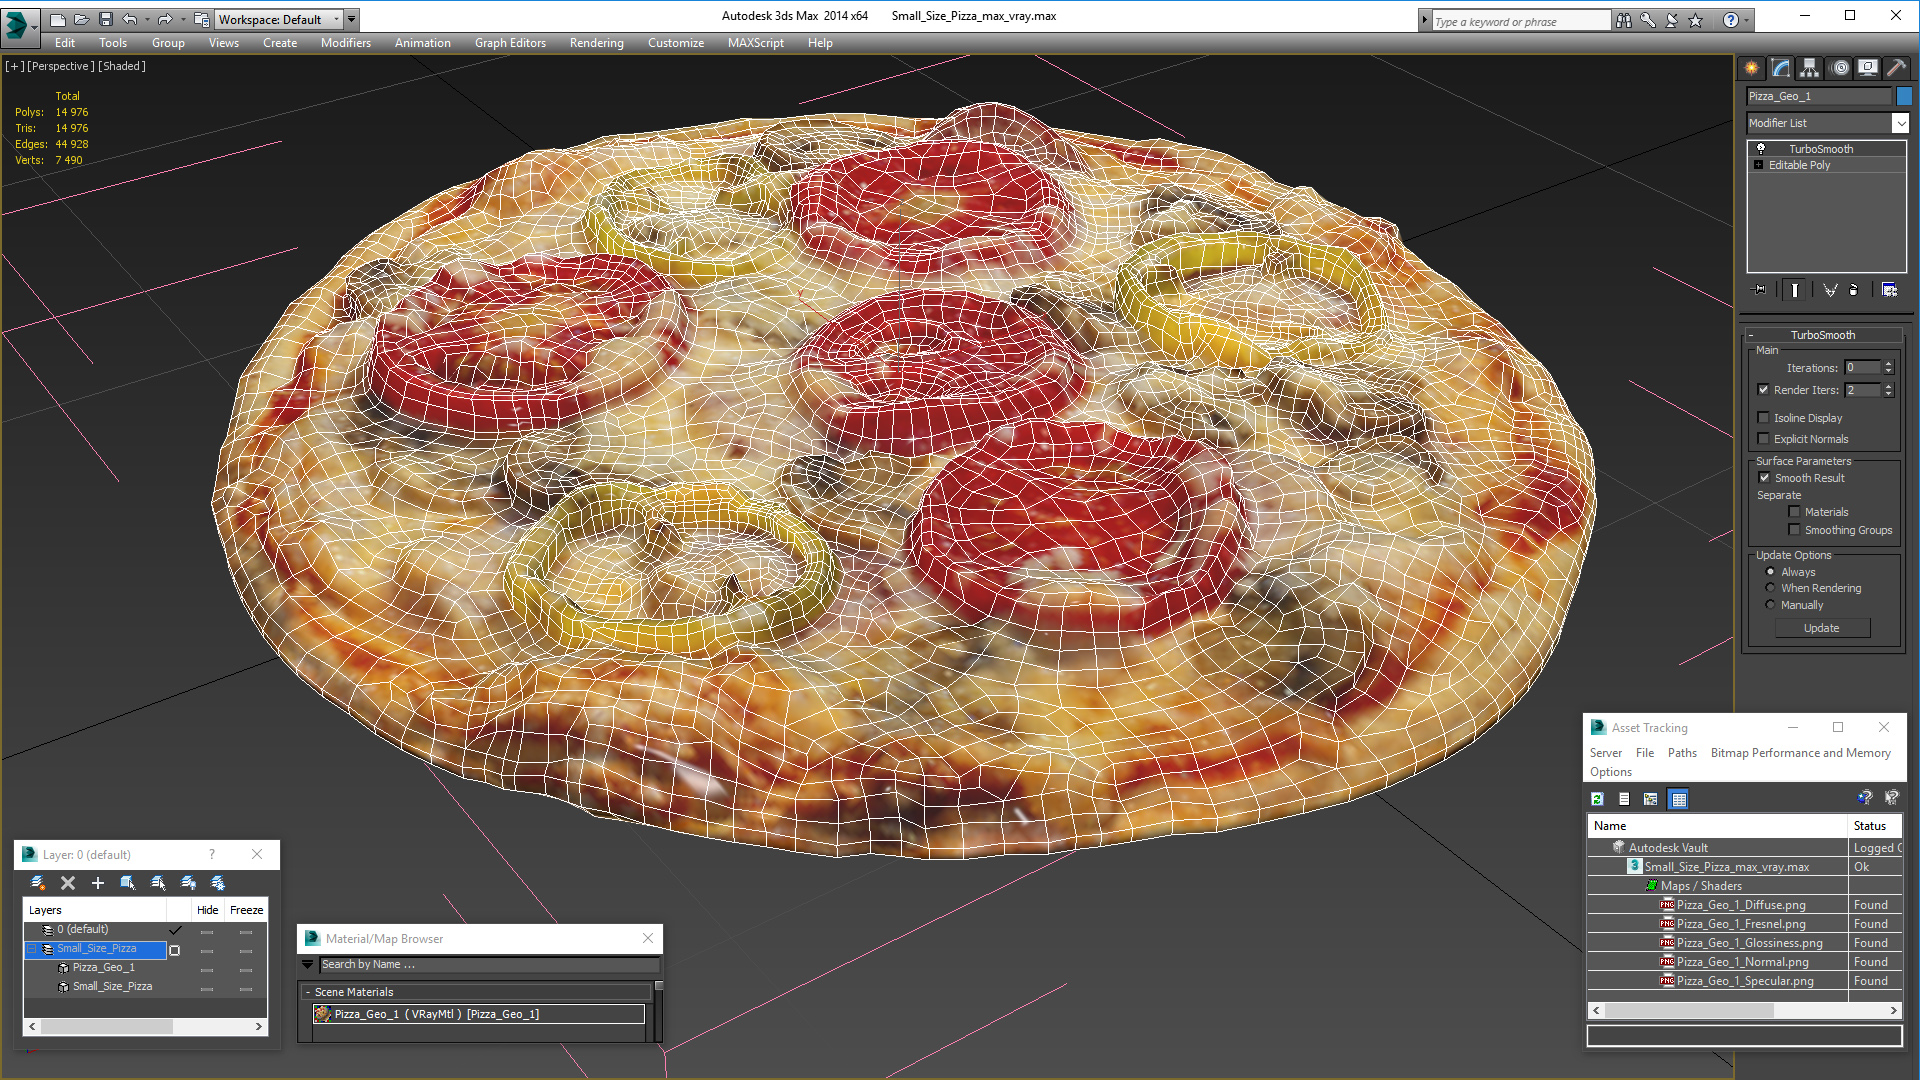Open Material/Map Browser options arrow
Screen dimensions: 1920x1080
click(x=308, y=965)
